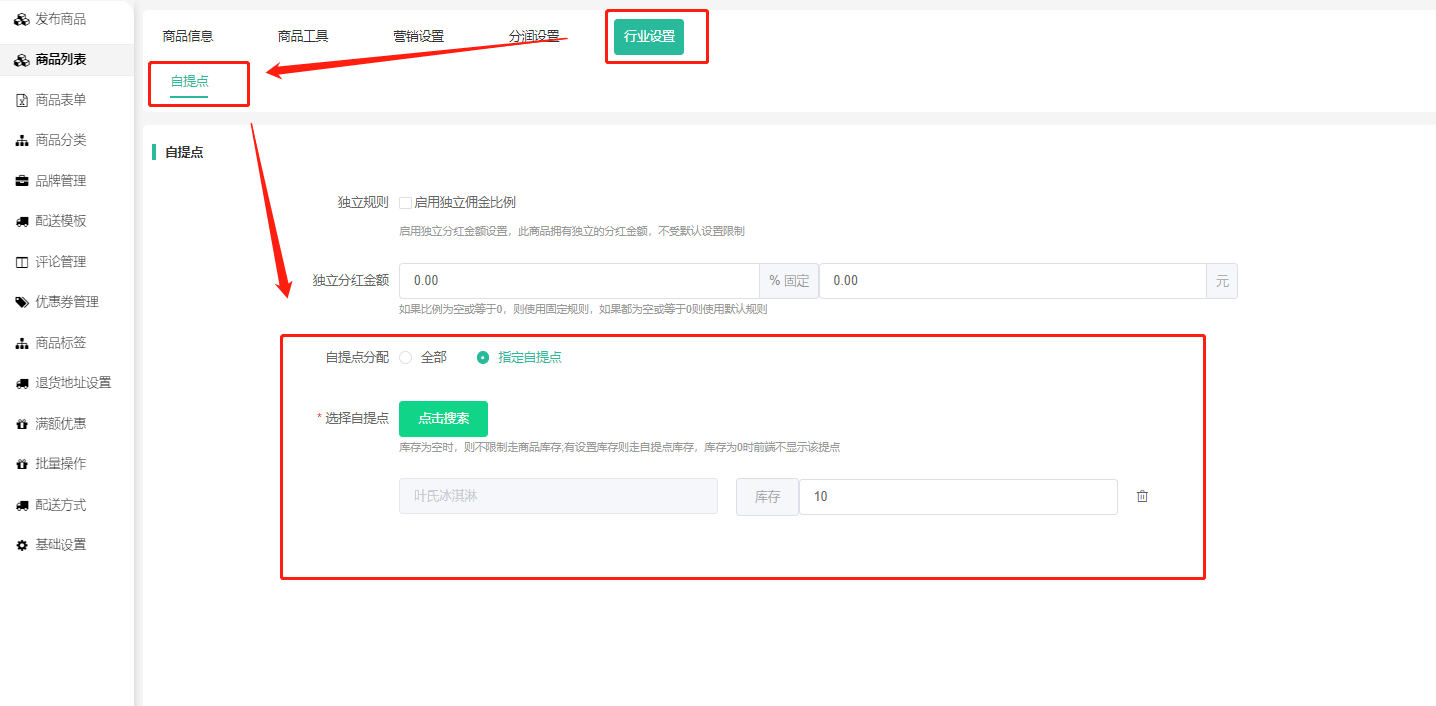Click the 库存 quantity field showing 10
This screenshot has width=1436, height=706.
point(958,497)
